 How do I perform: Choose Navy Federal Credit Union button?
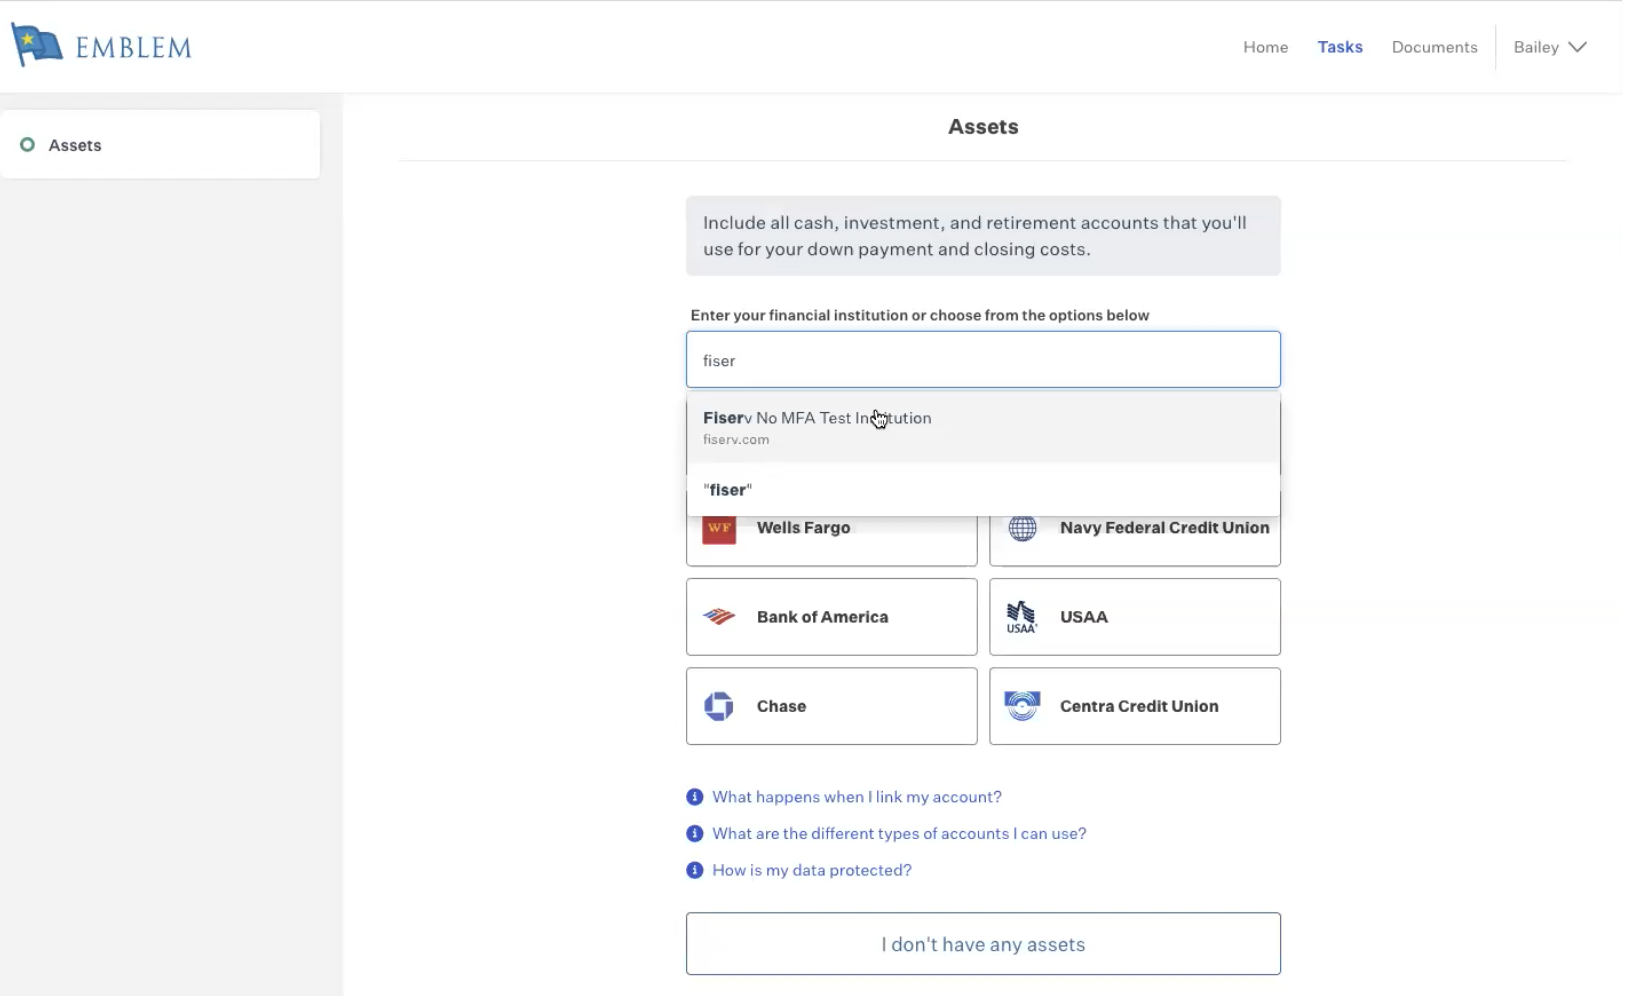[1135, 540]
